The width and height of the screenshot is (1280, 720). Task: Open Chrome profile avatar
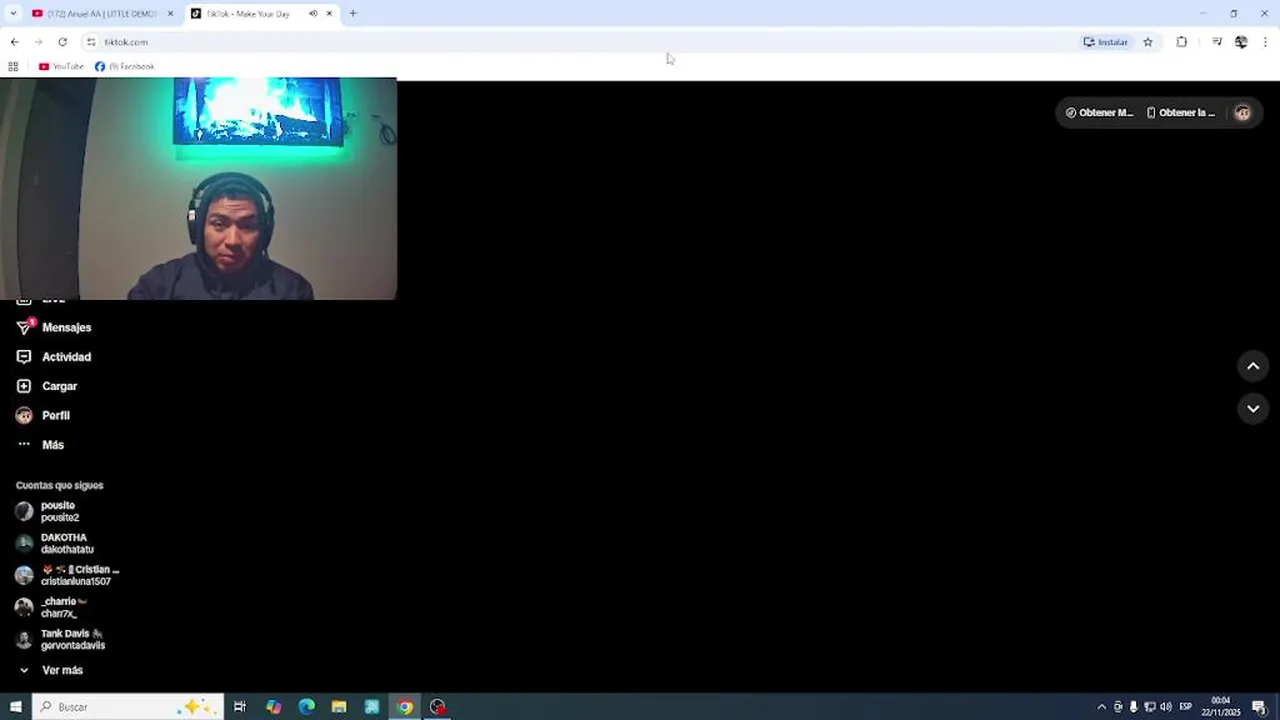[1241, 42]
